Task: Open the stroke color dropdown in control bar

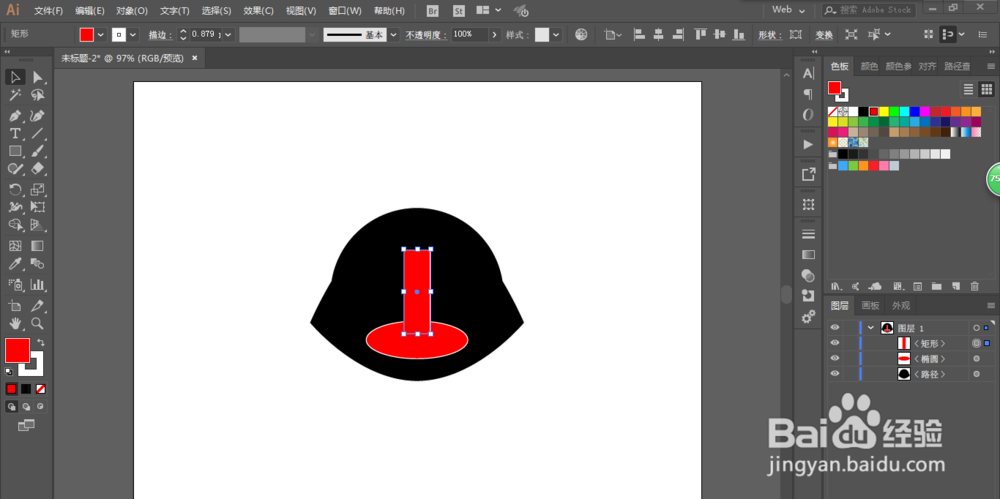Action: coord(133,34)
